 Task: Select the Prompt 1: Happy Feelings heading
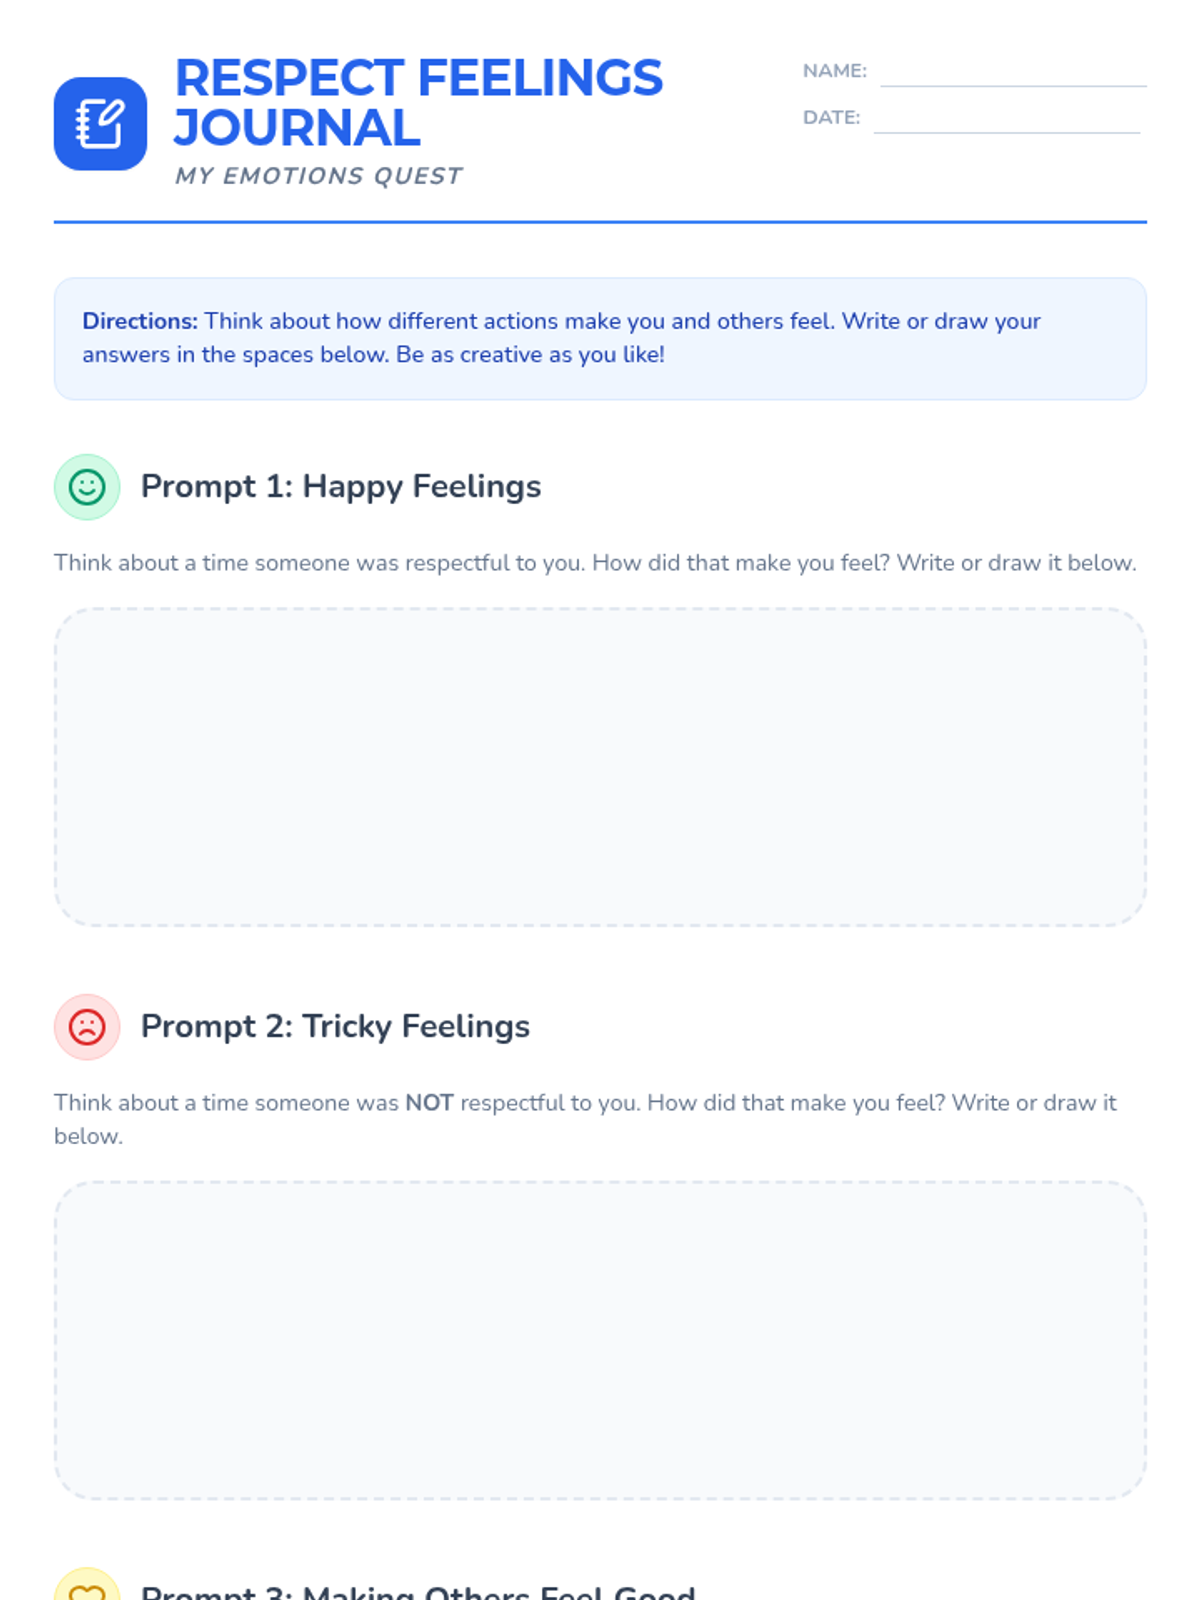coord(340,486)
